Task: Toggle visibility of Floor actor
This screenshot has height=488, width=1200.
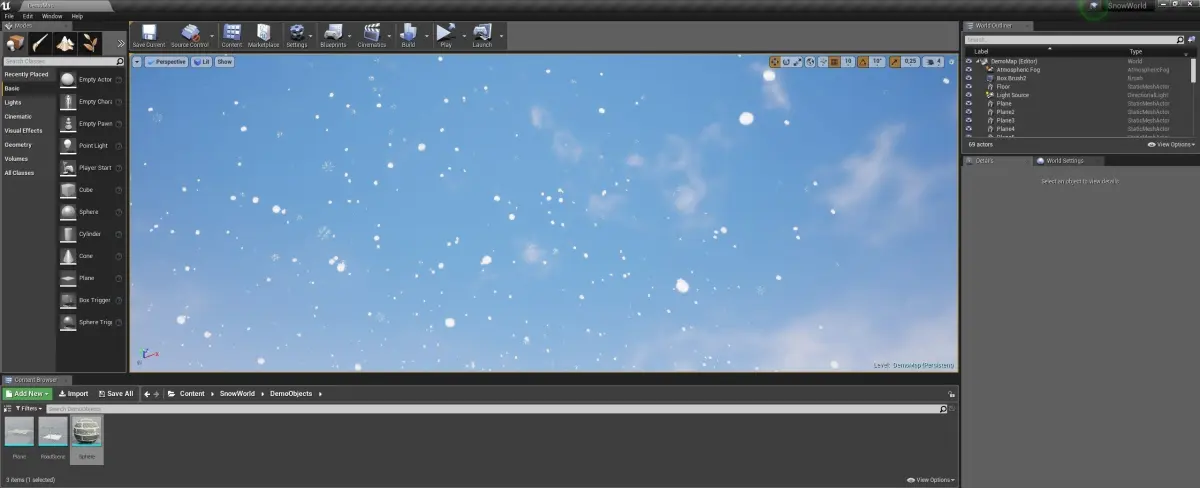Action: [968, 87]
